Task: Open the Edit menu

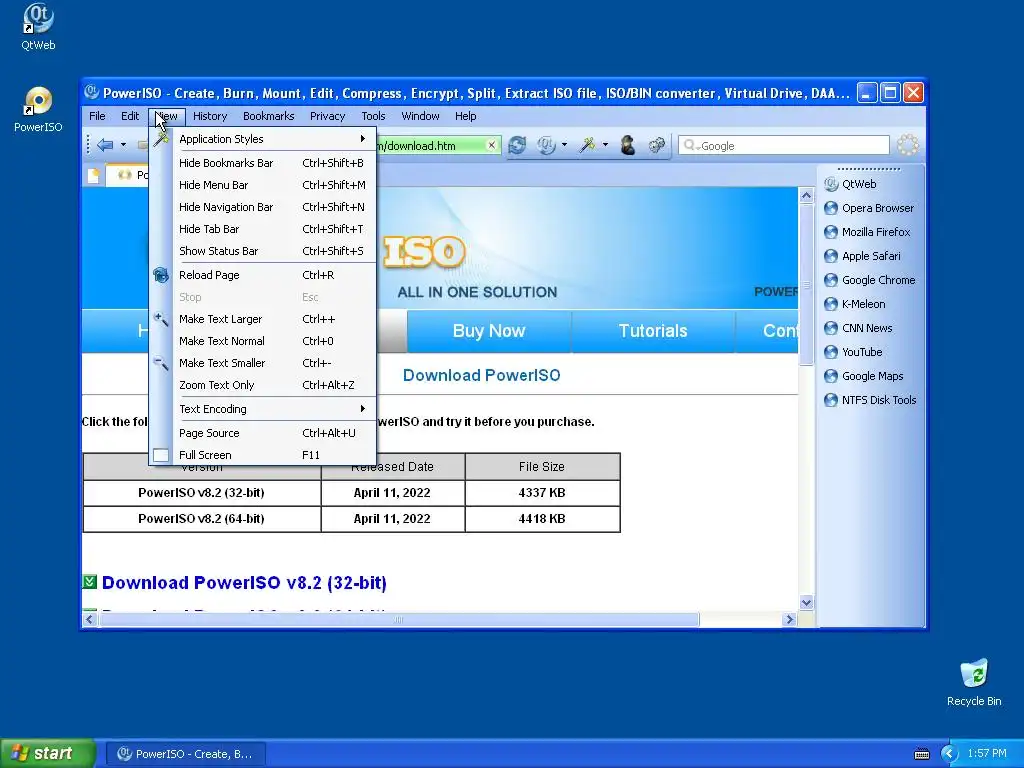Action: click(x=130, y=116)
